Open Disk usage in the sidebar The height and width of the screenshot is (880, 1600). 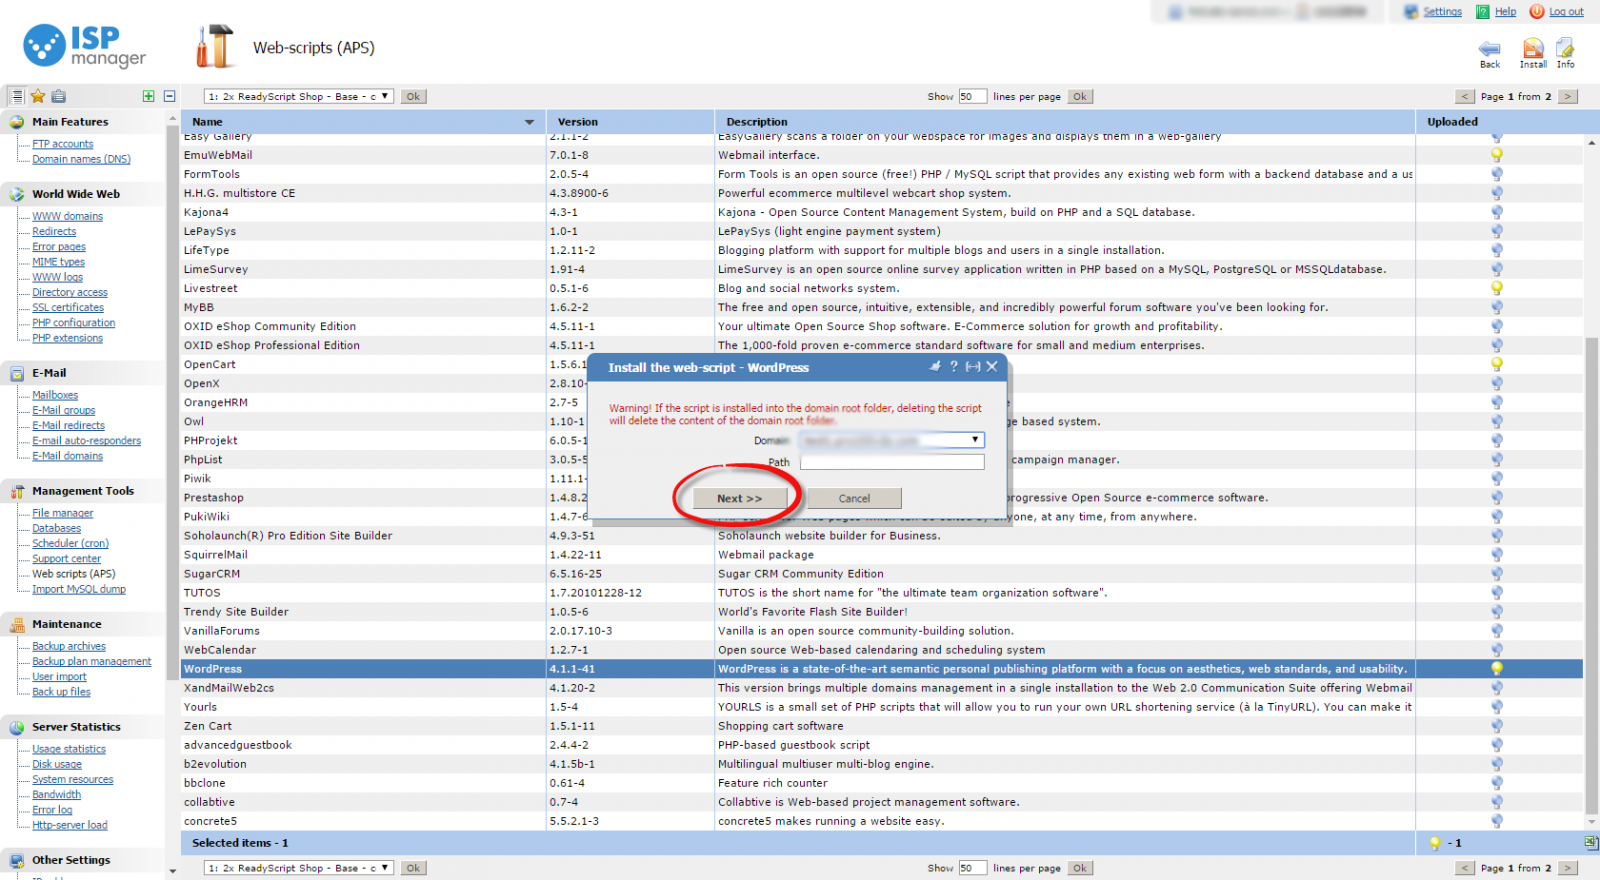click(57, 764)
